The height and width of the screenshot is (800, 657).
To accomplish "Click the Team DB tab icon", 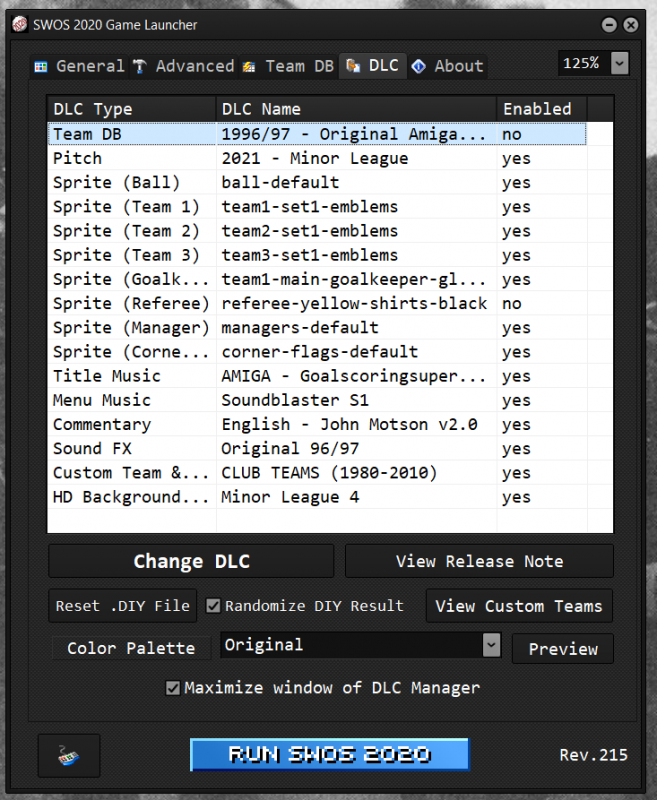I will point(248,67).
